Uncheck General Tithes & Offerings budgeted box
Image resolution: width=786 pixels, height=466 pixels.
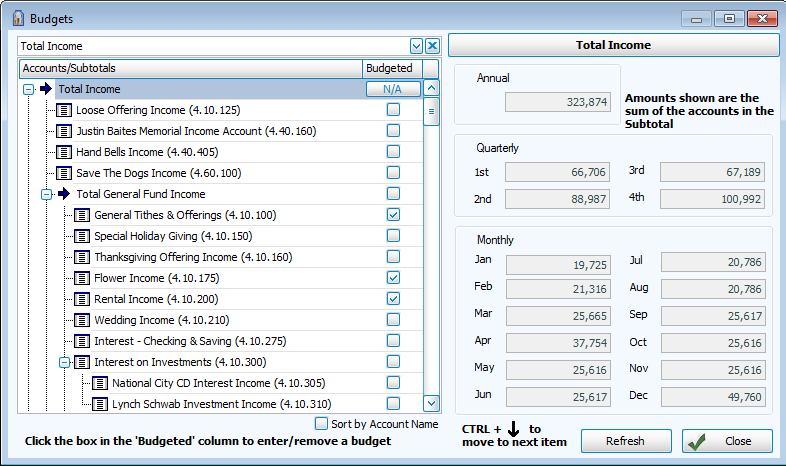(x=393, y=215)
